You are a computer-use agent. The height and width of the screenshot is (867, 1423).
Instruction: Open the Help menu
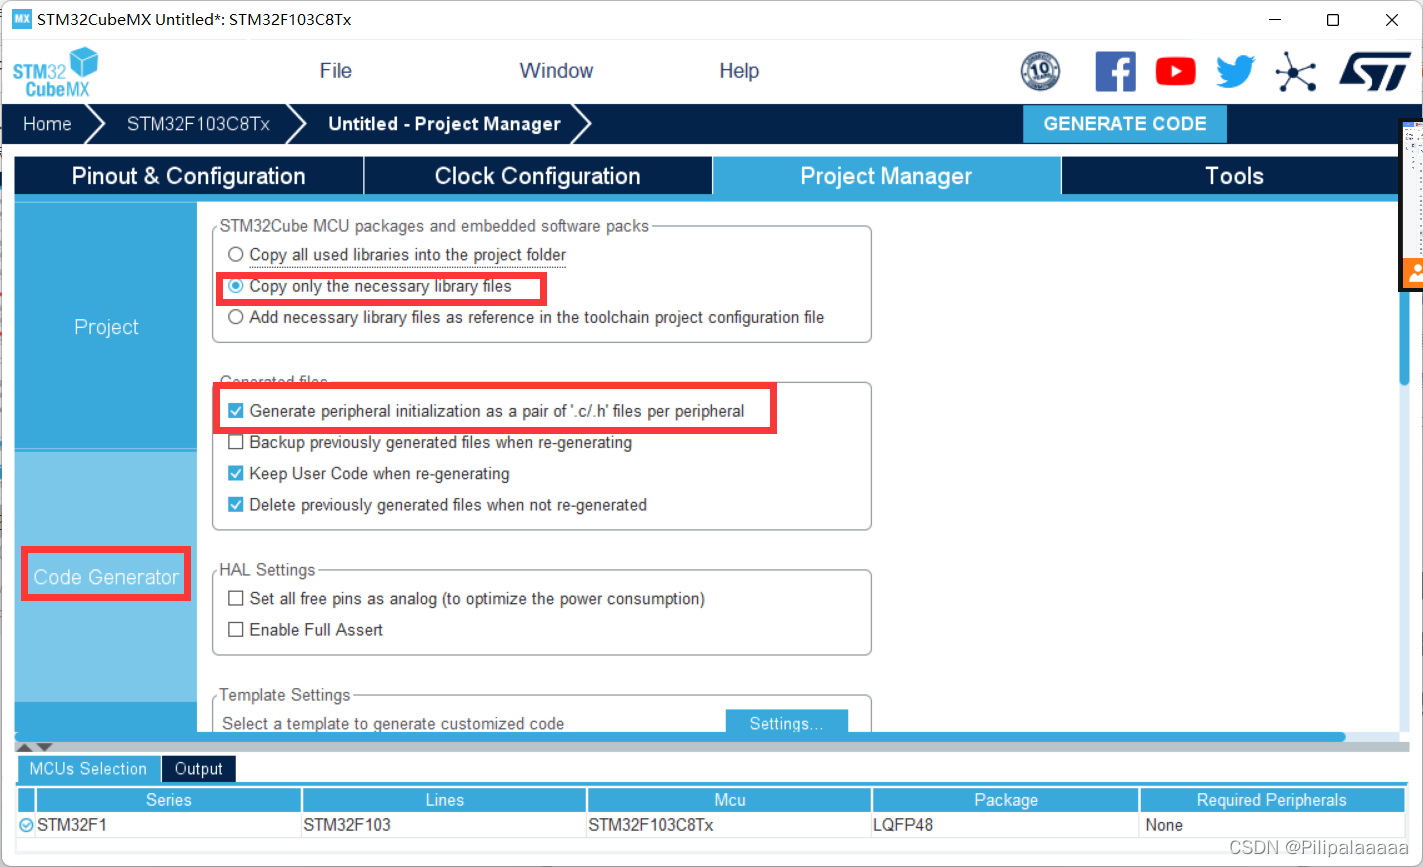[x=739, y=71]
